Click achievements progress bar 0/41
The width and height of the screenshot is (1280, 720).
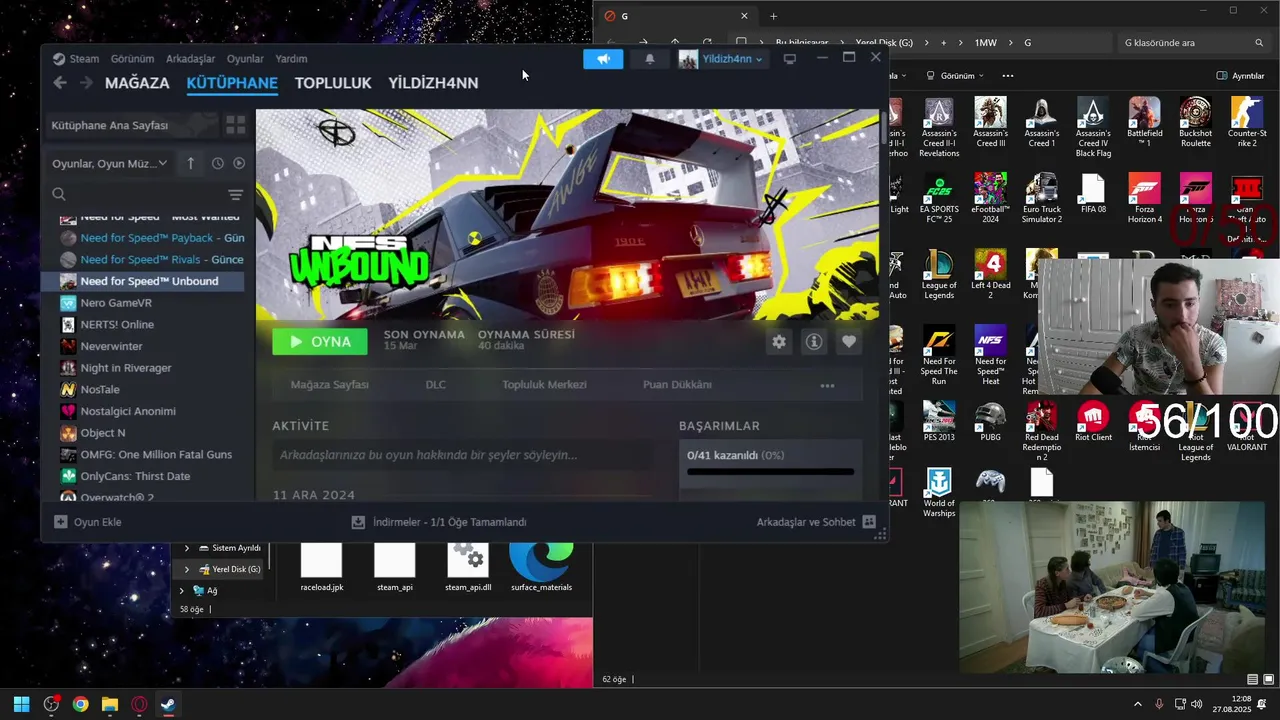click(x=770, y=471)
